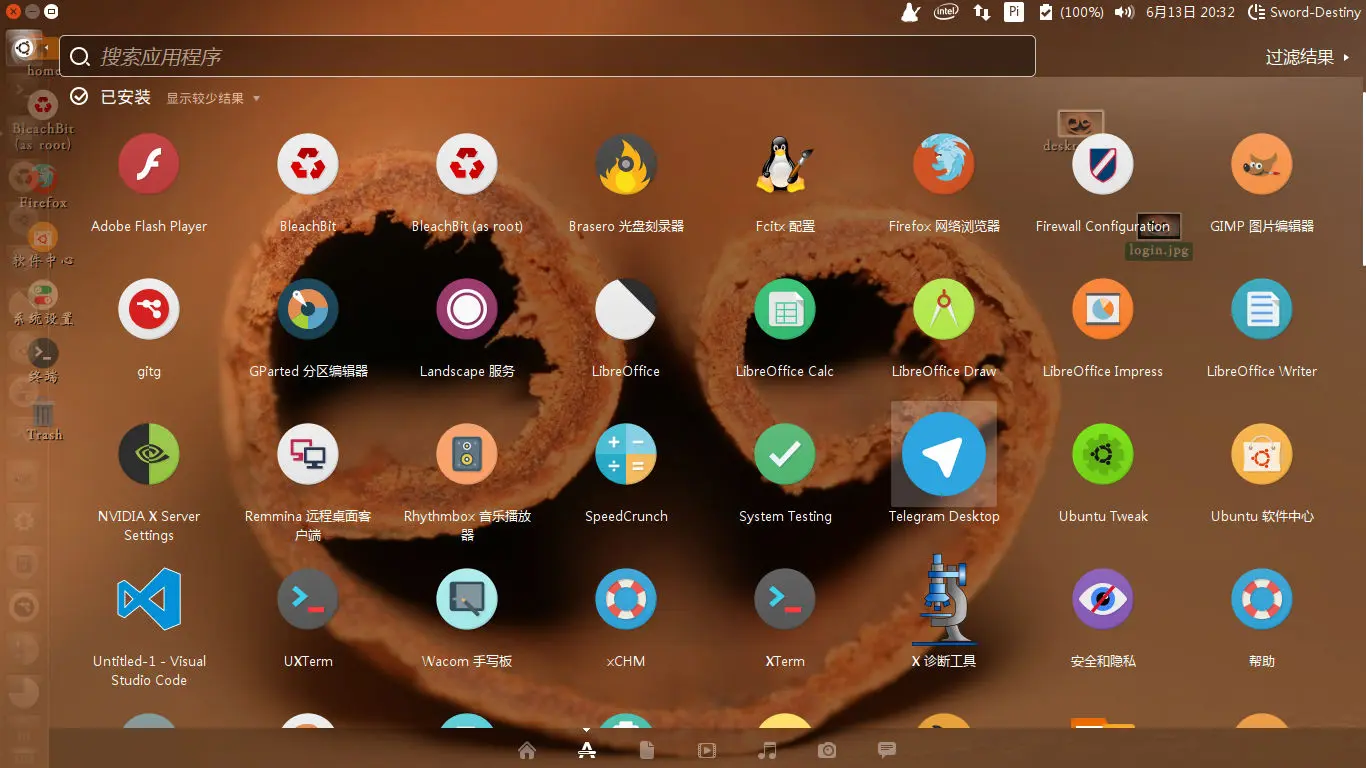This screenshot has height=768, width=1366.
Task: Open Firewall Configuration
Action: 1102,164
